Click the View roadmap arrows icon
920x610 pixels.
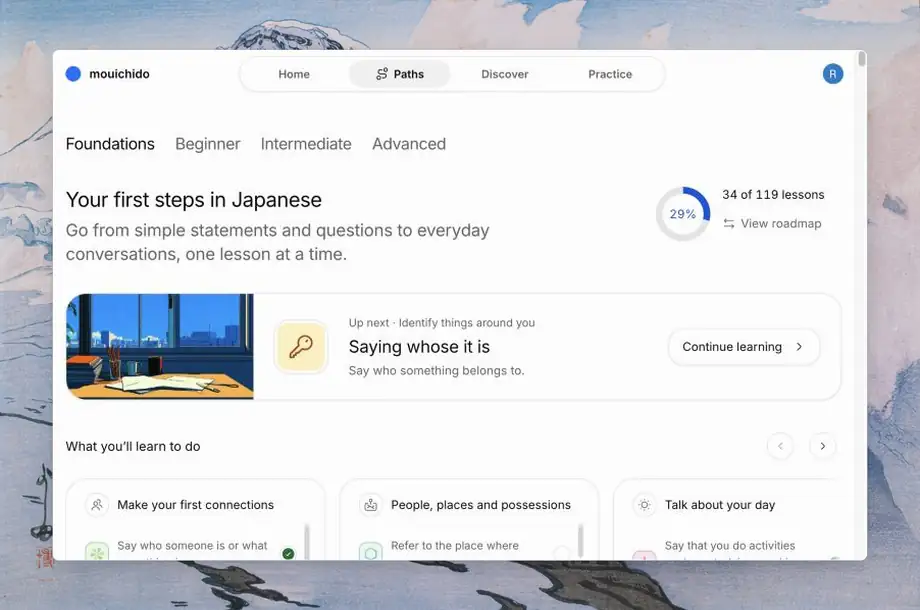coord(729,223)
